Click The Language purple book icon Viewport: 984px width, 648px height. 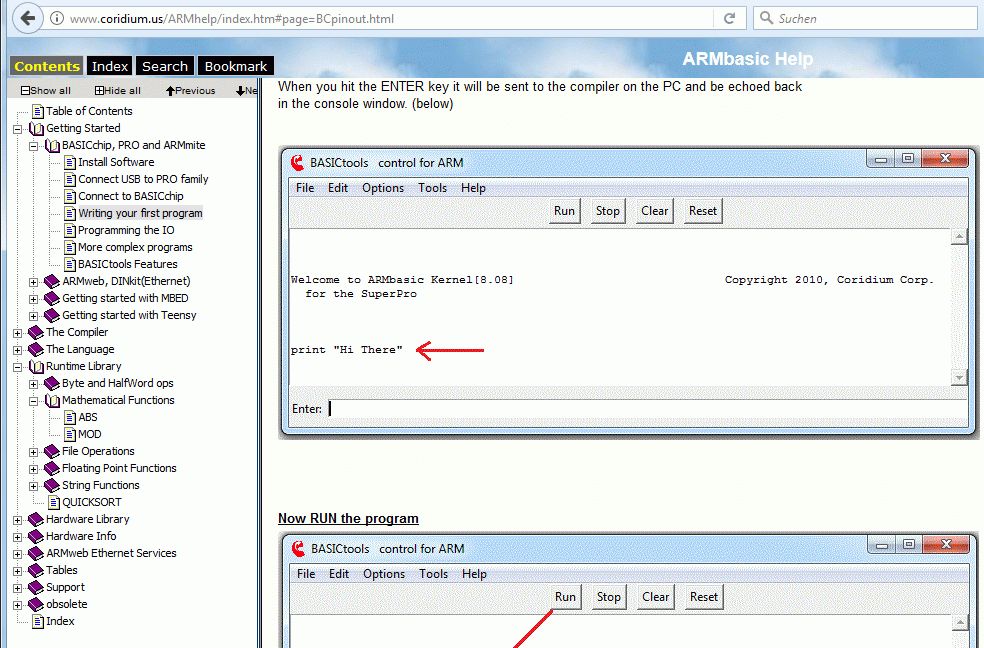click(36, 349)
